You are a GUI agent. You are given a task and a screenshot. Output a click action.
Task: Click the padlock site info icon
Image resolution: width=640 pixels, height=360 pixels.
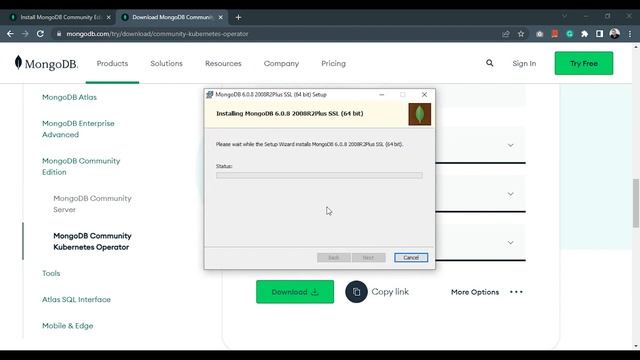pyautogui.click(x=59, y=34)
